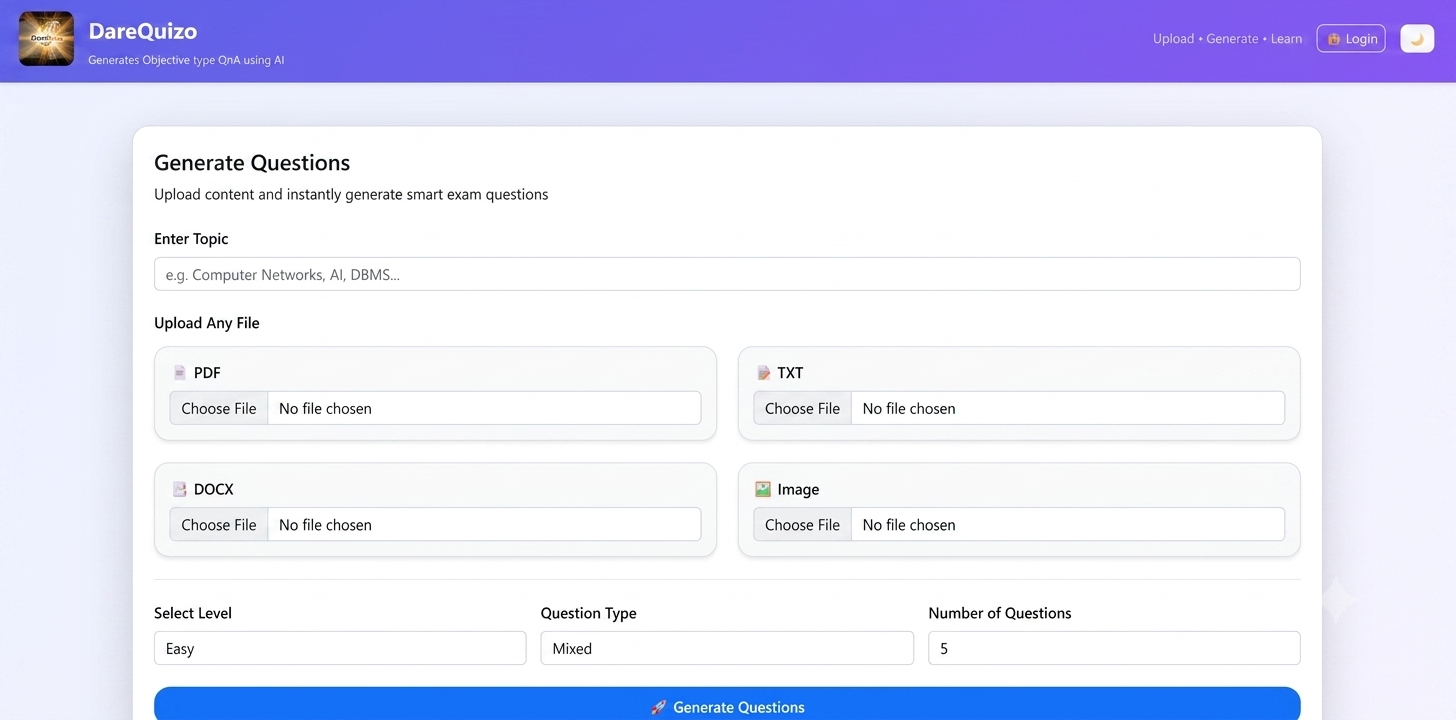
Task: Click the DareQuizo title text
Action: 143,31
